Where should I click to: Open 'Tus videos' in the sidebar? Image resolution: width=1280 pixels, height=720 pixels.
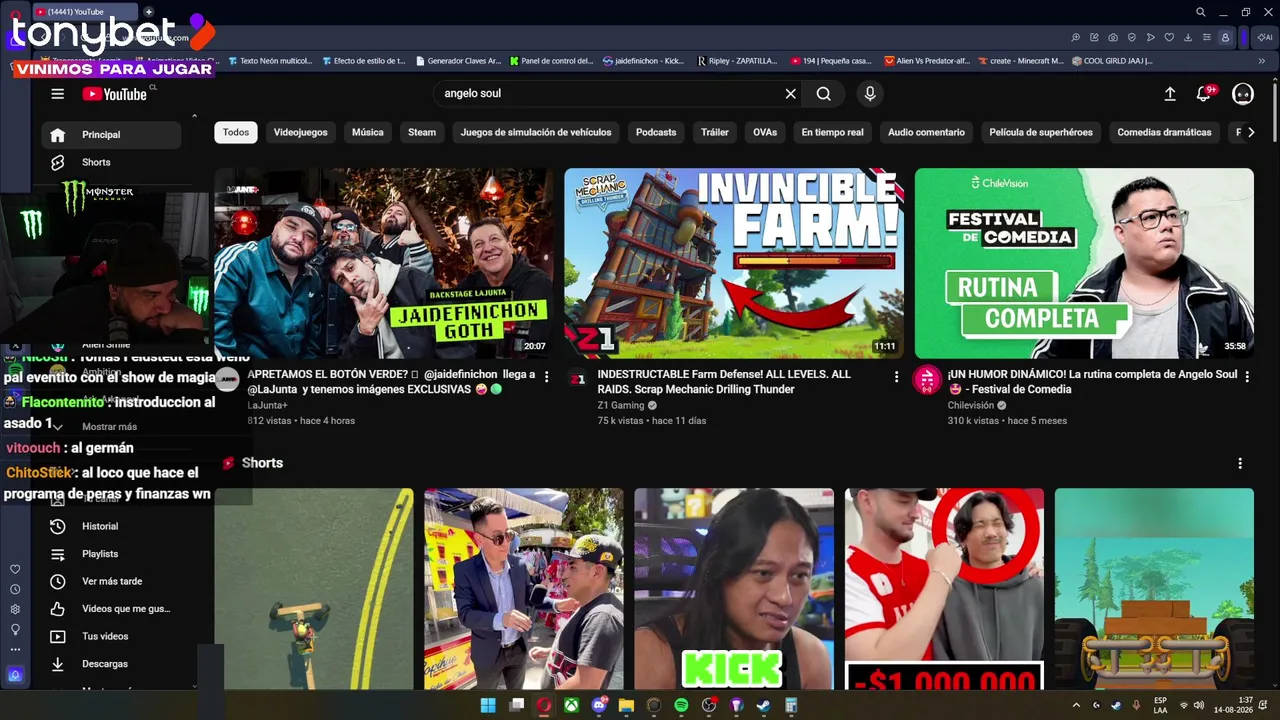pos(112,636)
